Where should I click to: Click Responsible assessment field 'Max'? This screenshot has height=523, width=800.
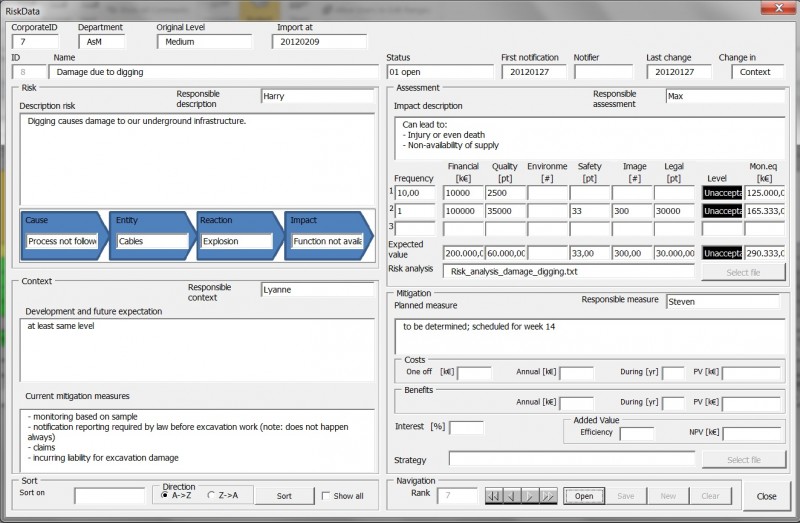coord(725,96)
